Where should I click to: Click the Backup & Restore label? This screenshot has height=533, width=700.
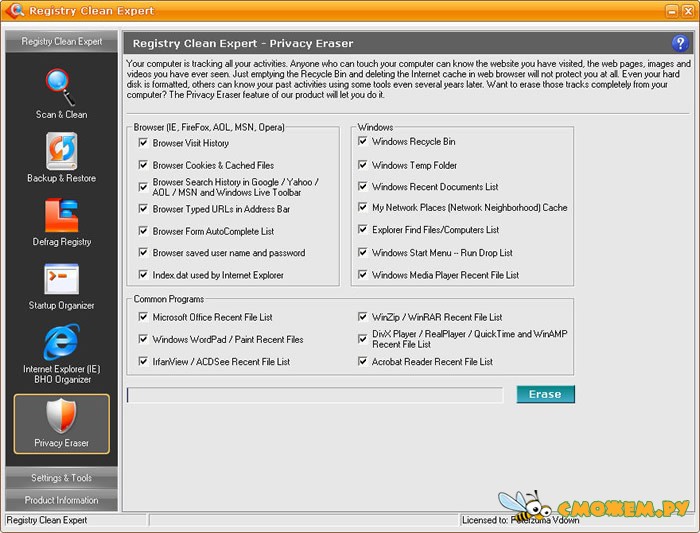pyautogui.click(x=62, y=178)
